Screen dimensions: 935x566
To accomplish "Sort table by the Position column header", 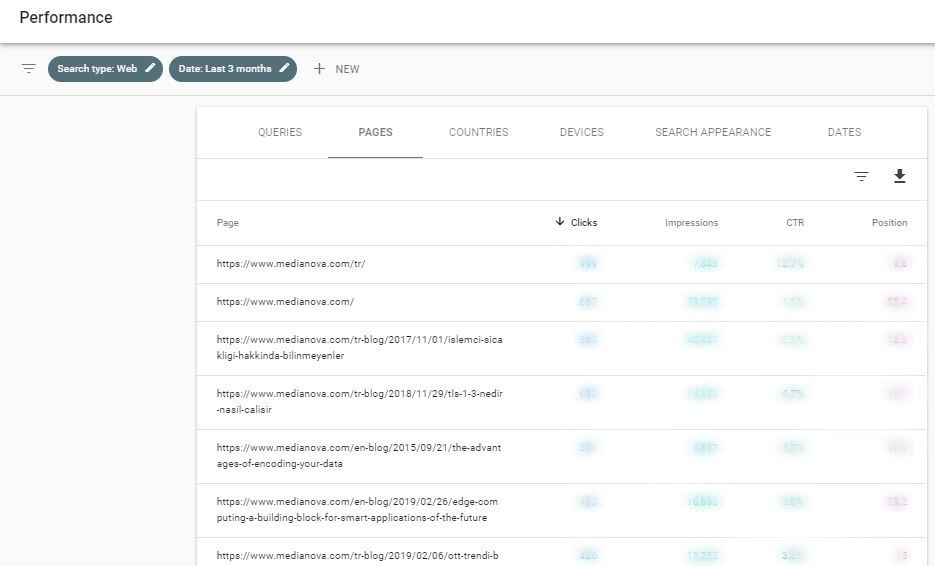I will pos(889,222).
